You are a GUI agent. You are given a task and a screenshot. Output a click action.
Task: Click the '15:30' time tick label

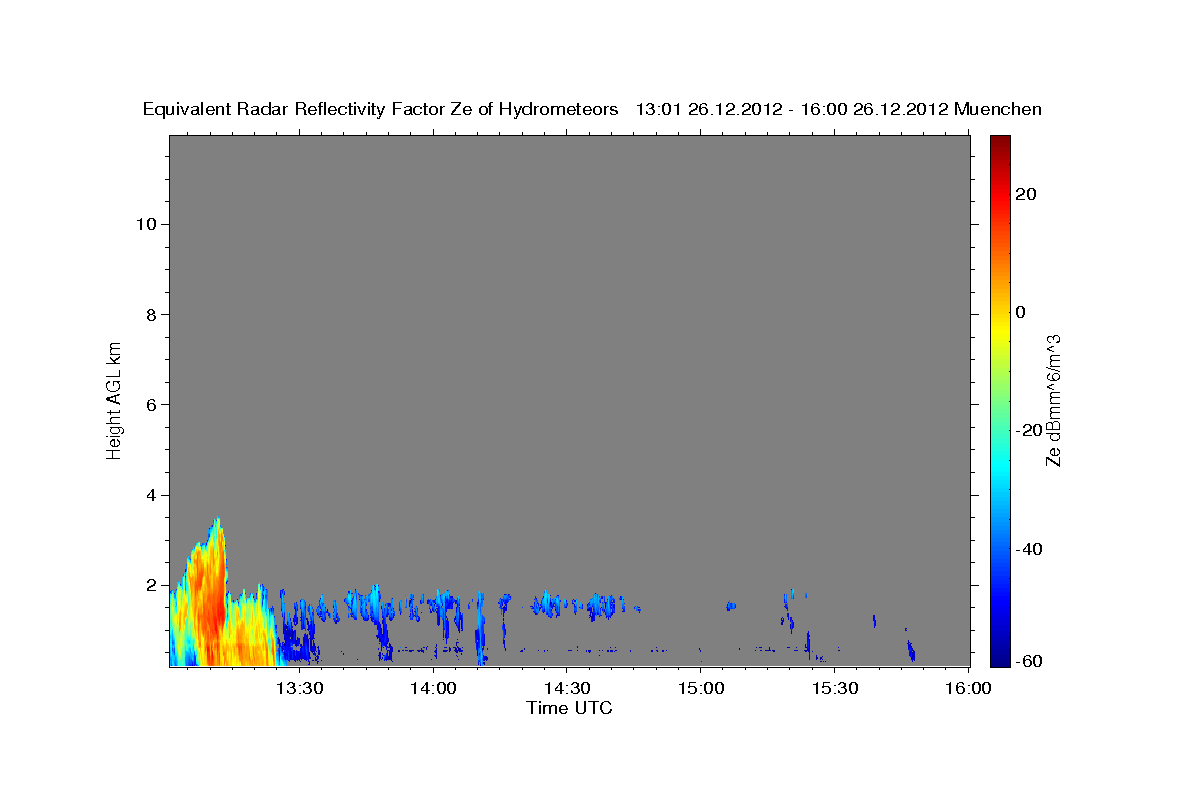[835, 689]
